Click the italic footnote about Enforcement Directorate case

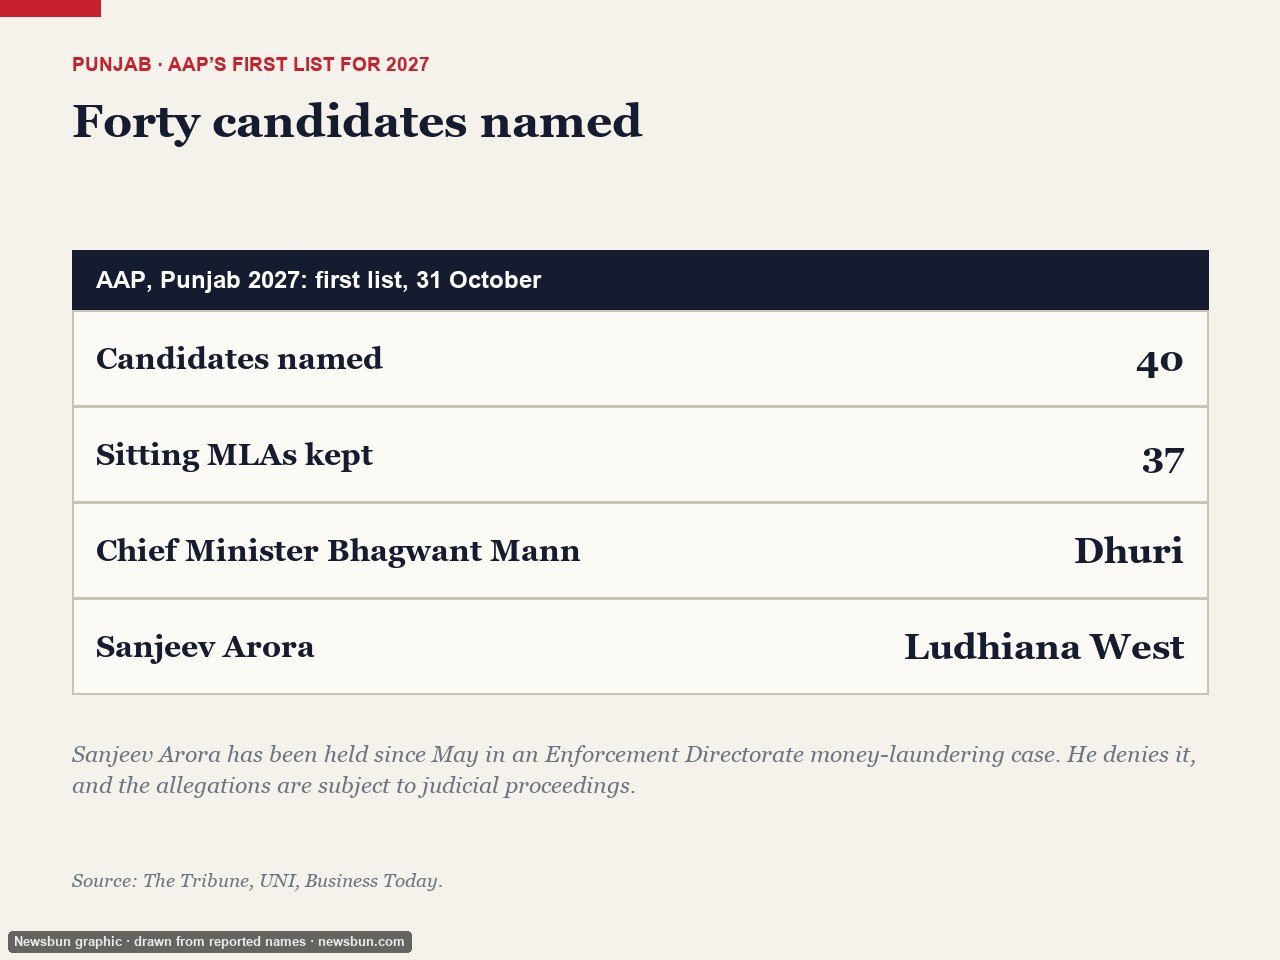pos(634,770)
